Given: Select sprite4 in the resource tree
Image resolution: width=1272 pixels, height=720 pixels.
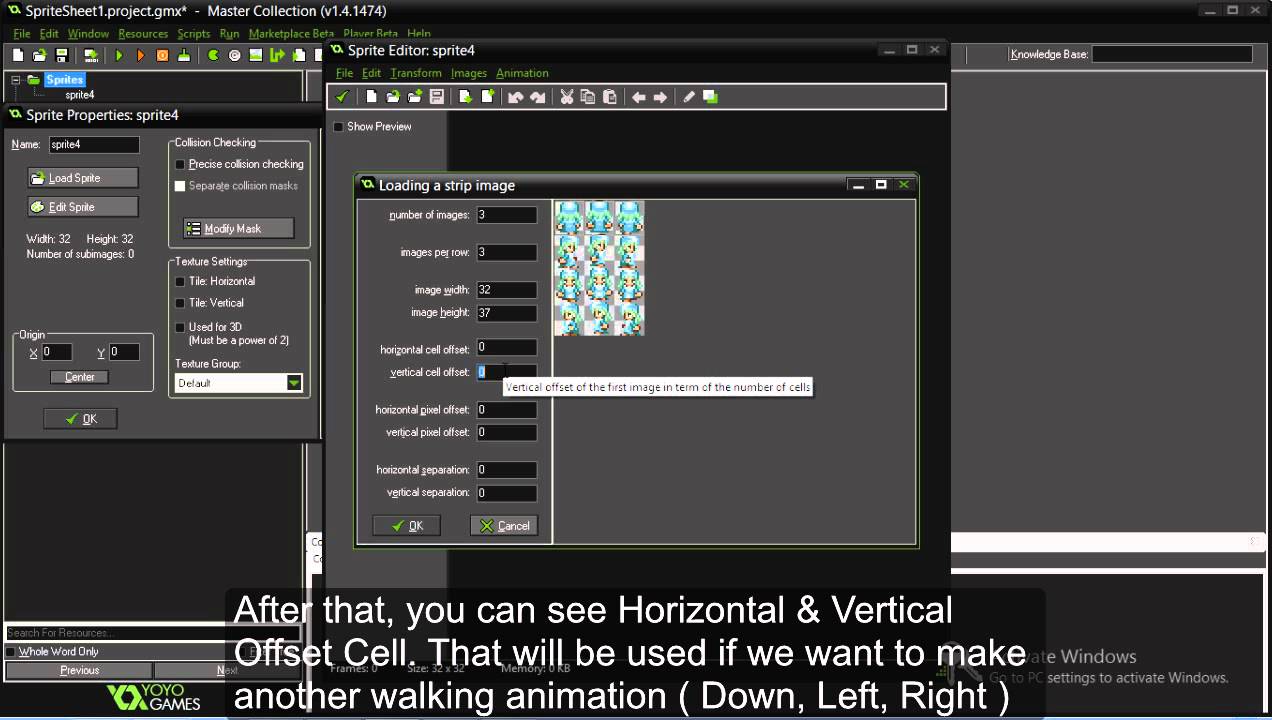Looking at the screenshot, I should (80, 95).
